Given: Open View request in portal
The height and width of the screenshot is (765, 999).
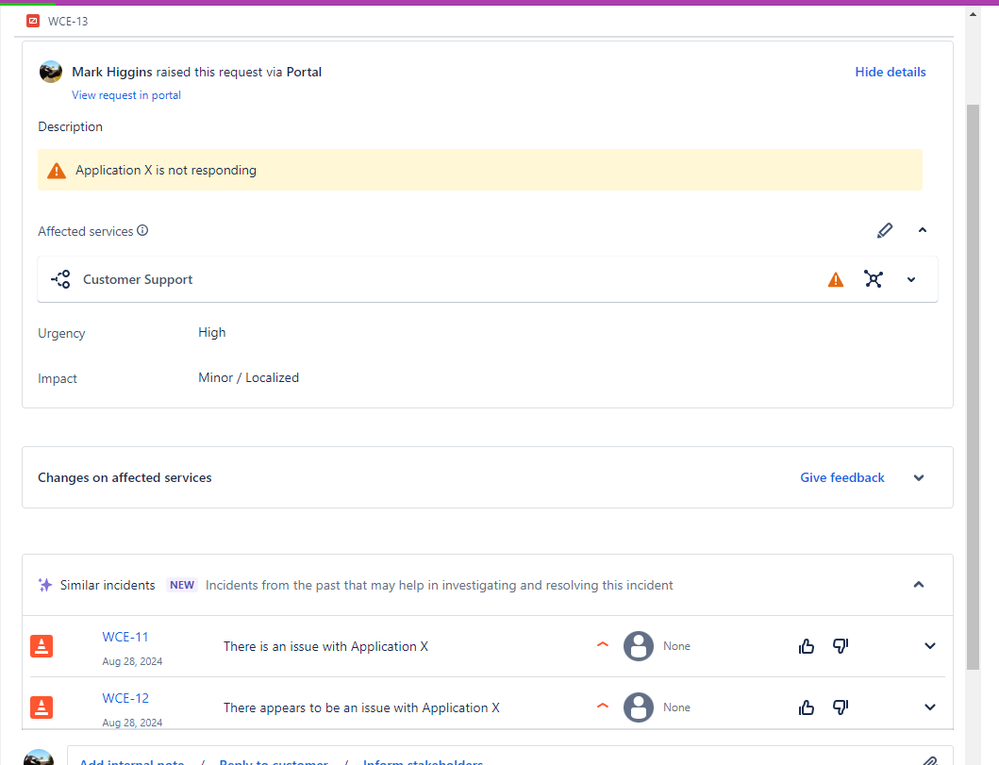Looking at the screenshot, I should click(x=126, y=94).
